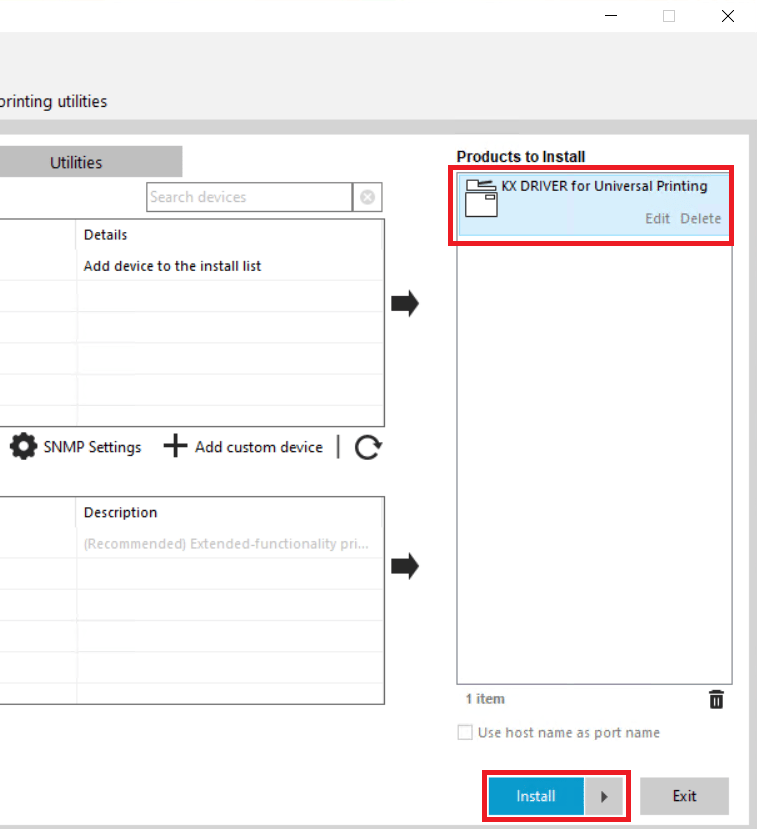
Task: Enable Use host name as port name
Action: [x=465, y=732]
